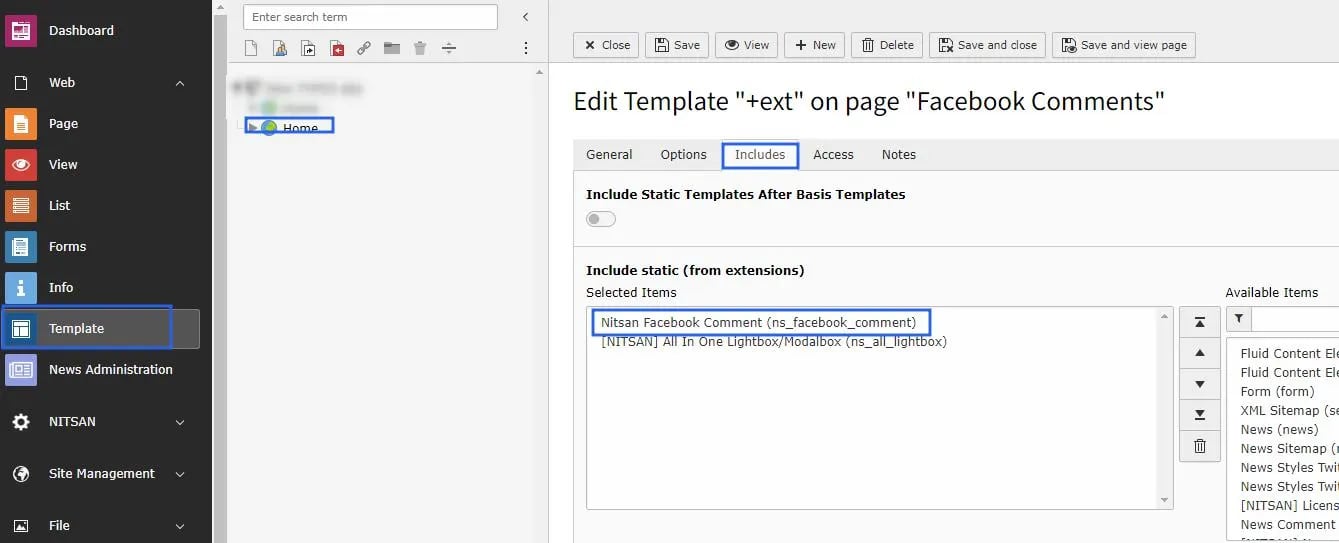Click the menu separator icon in tree toolbar
This screenshot has height=543, width=1339.
[x=449, y=48]
